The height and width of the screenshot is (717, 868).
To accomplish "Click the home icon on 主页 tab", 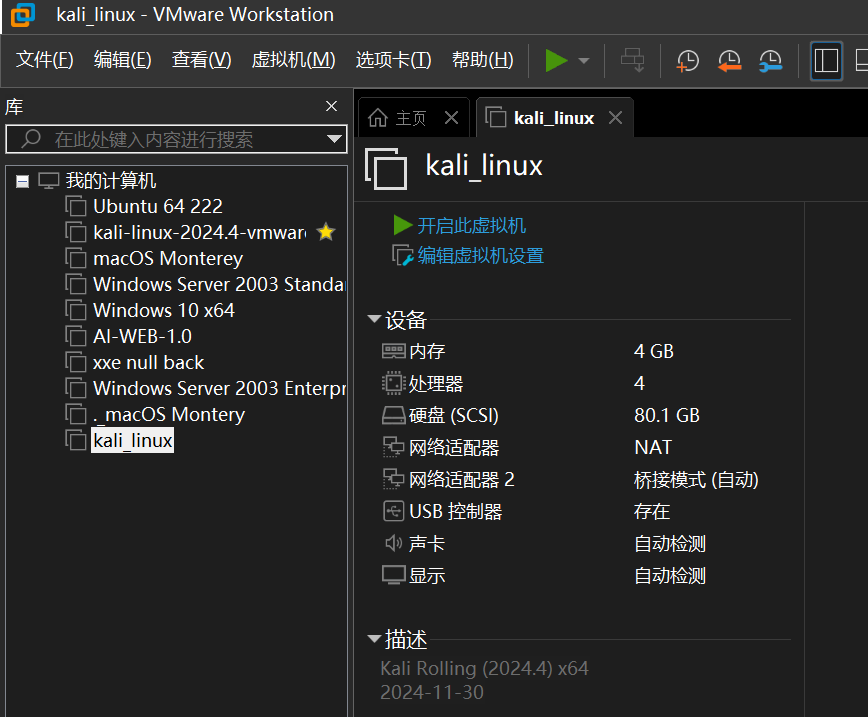I will pos(378,117).
